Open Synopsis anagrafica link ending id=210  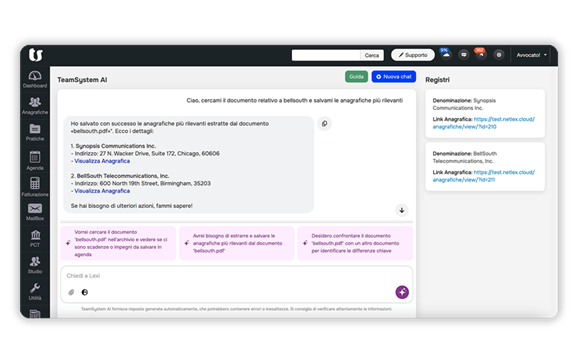click(x=483, y=123)
